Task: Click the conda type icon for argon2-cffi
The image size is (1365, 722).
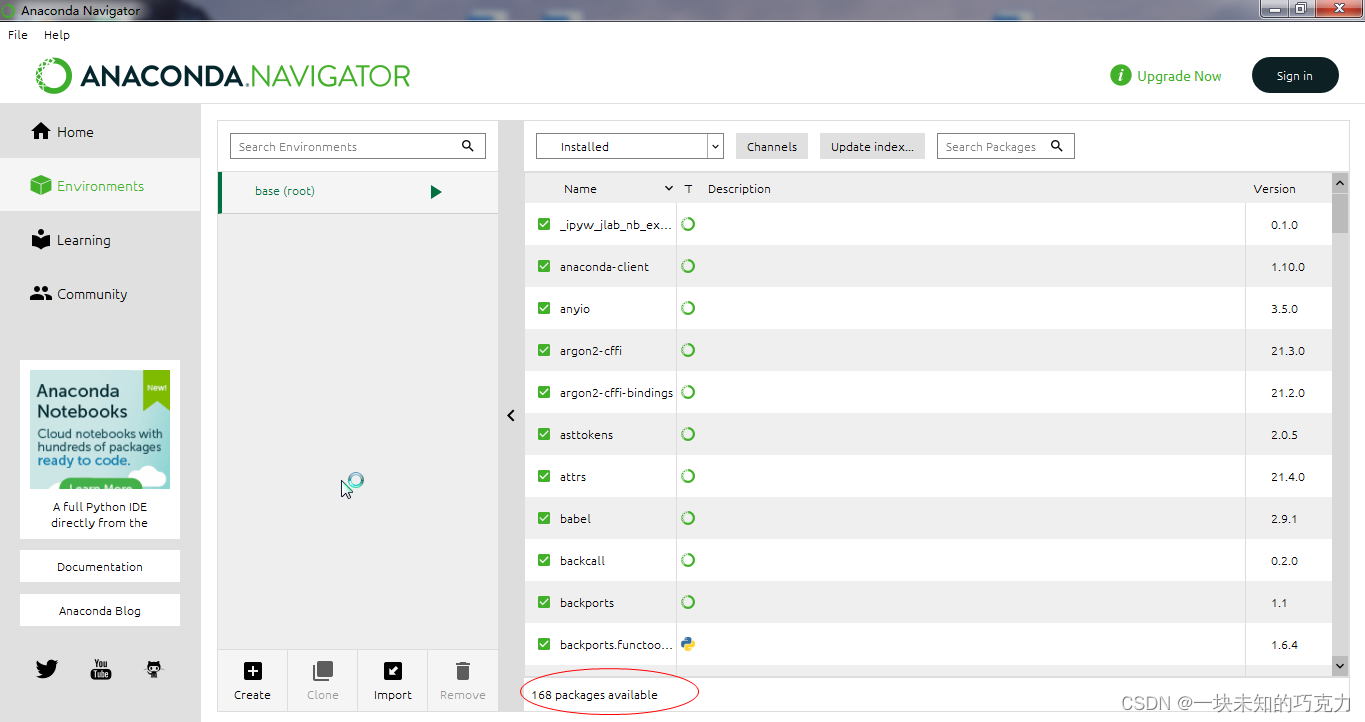Action: point(688,350)
